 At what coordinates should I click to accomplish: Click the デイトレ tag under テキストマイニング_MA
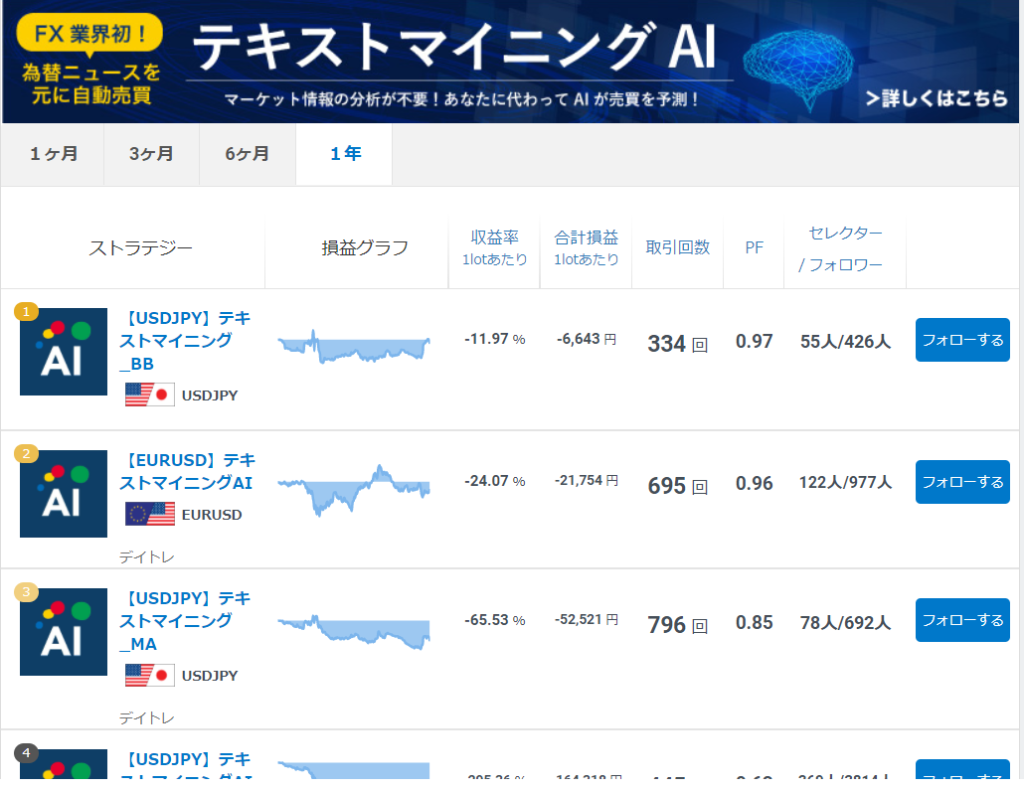pyautogui.click(x=146, y=718)
